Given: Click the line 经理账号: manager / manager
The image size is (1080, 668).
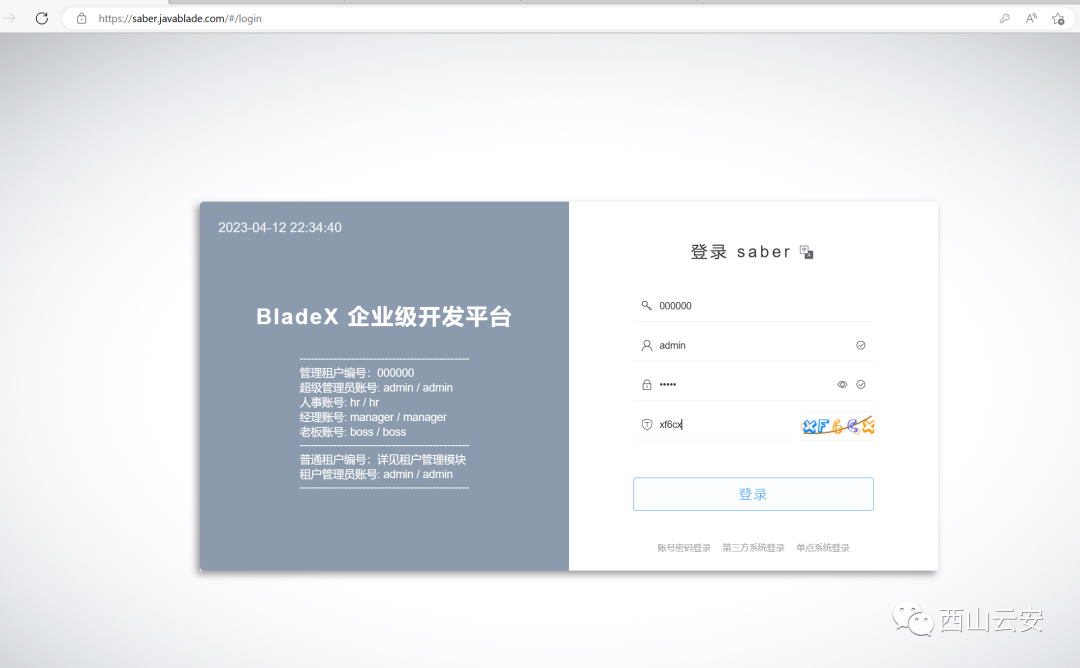Looking at the screenshot, I should pyautogui.click(x=373, y=417).
